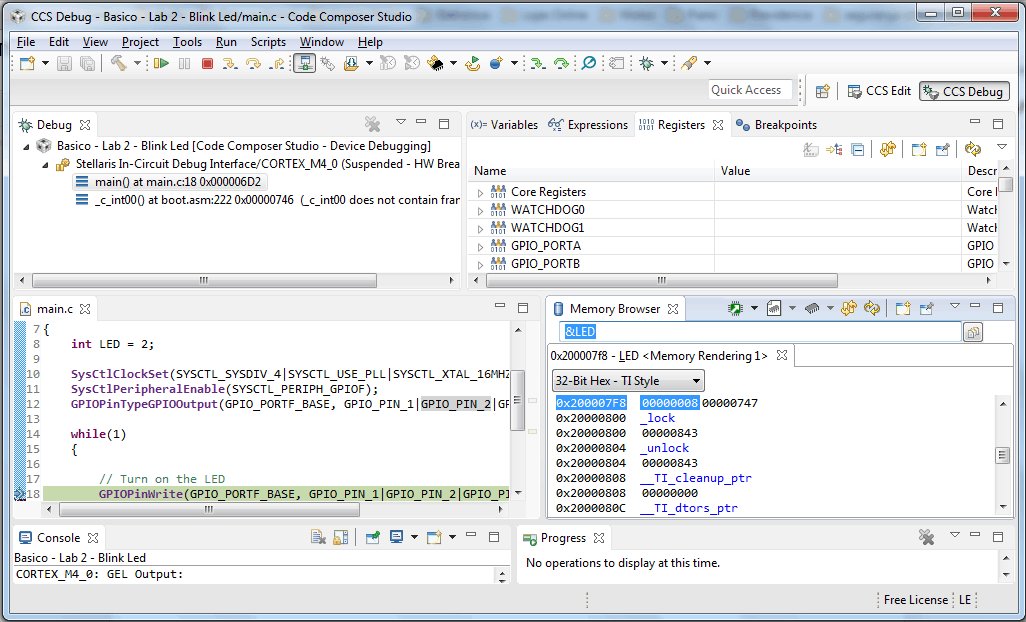Click the Skip All Breakpoints icon
The width and height of the screenshot is (1026, 622).
[589, 63]
